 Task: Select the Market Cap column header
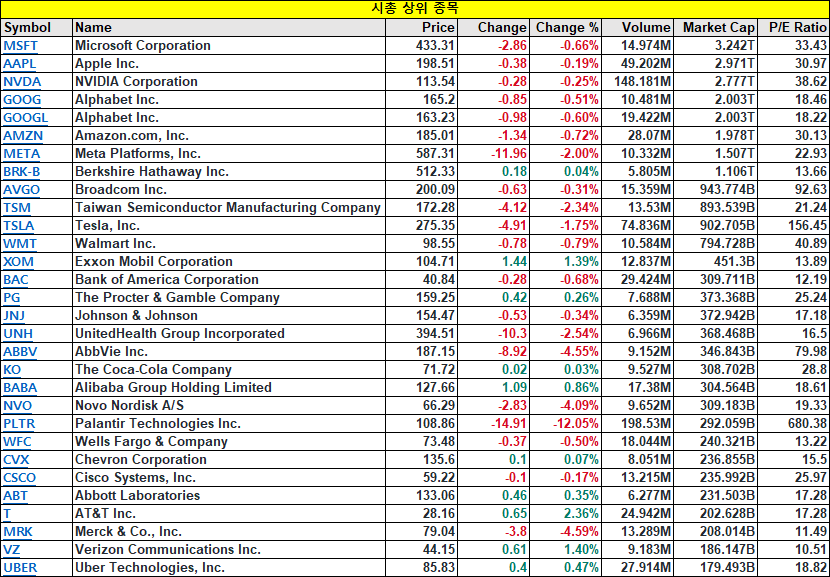click(716, 28)
